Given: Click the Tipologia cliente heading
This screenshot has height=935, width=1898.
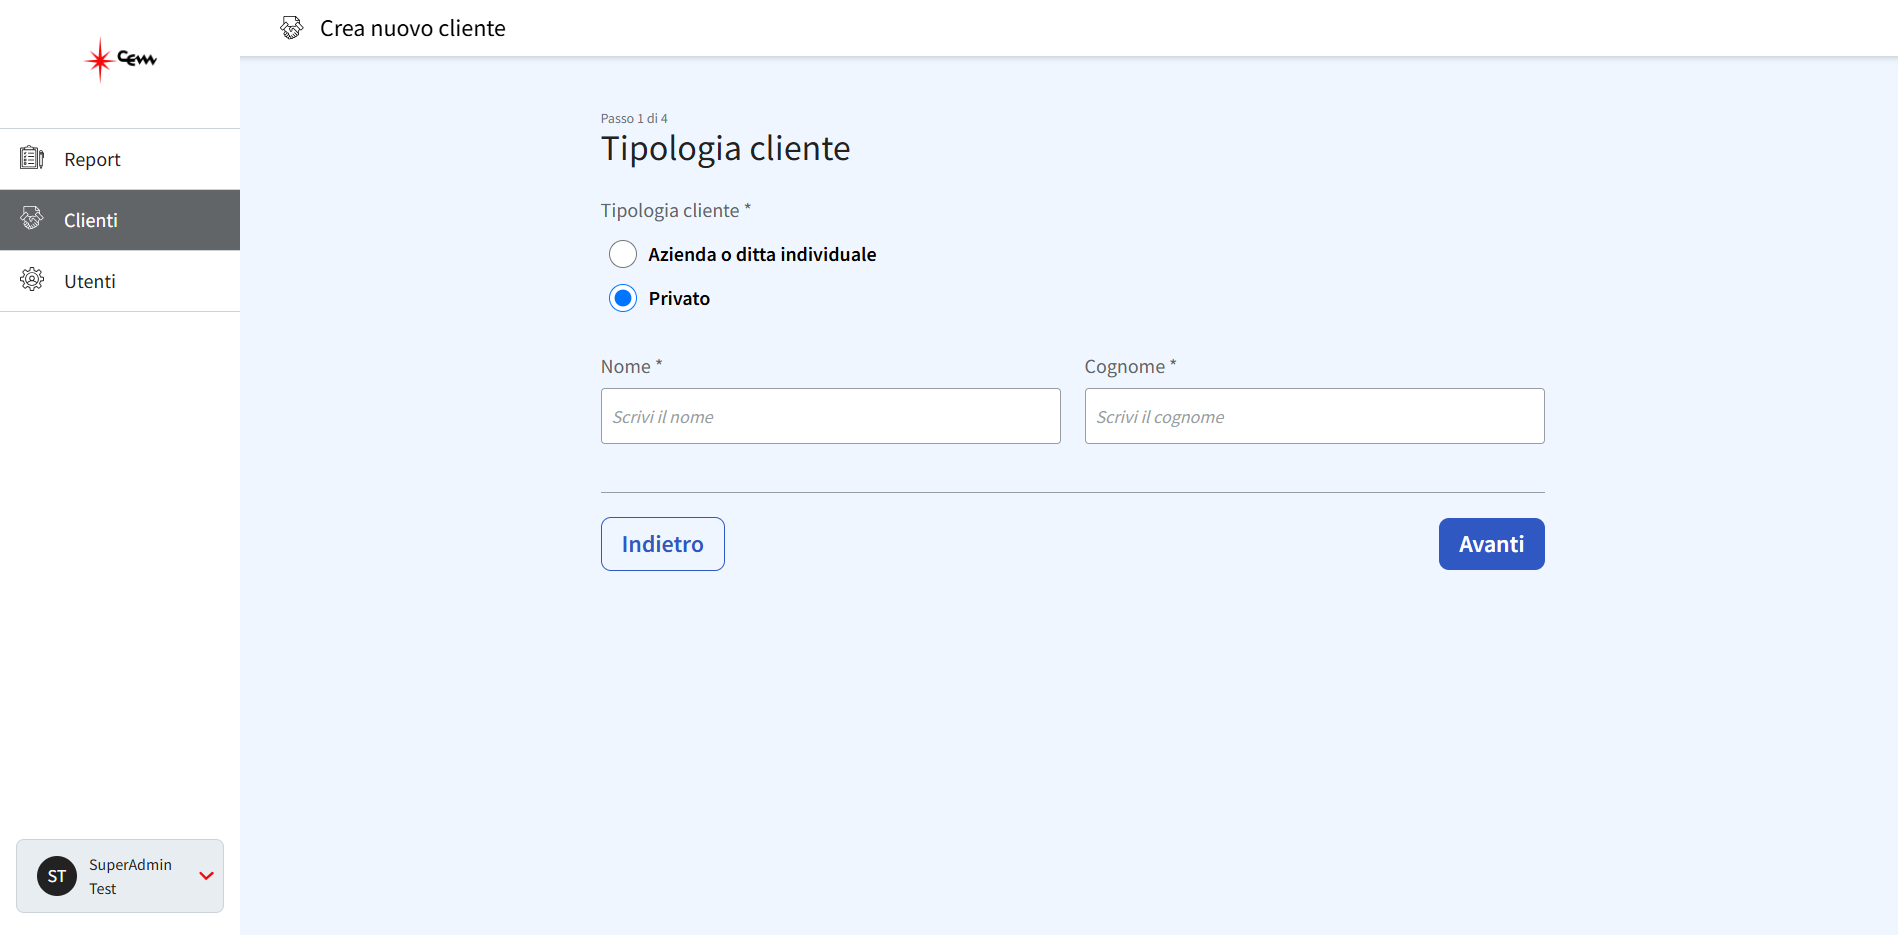Looking at the screenshot, I should click(x=726, y=149).
